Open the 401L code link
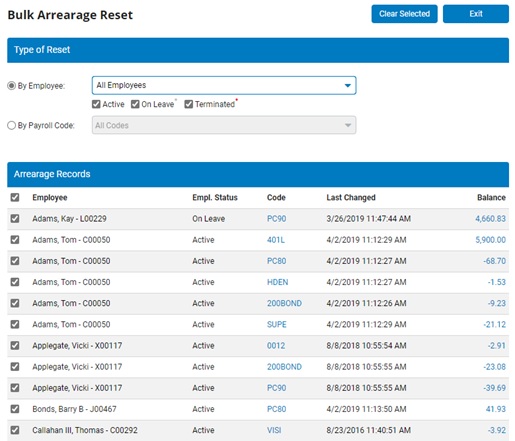The image size is (515, 441). [x=276, y=240]
